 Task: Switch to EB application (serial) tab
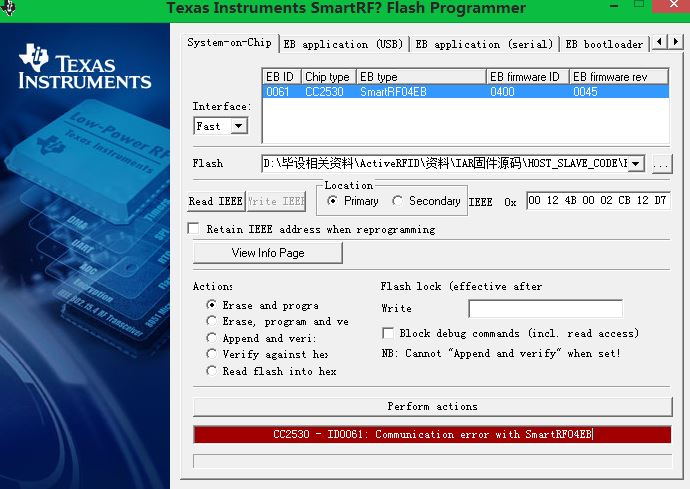point(484,44)
